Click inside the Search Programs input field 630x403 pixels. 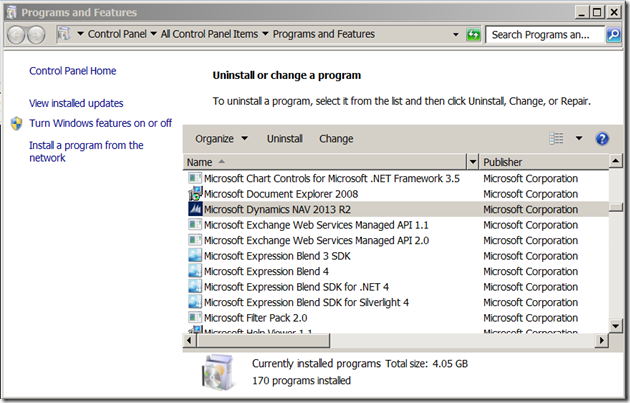pos(544,35)
